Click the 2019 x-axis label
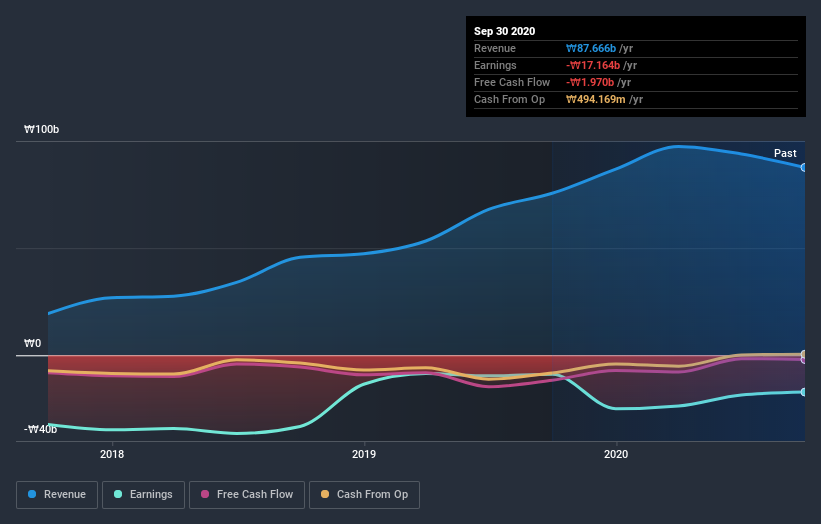 pyautogui.click(x=364, y=454)
